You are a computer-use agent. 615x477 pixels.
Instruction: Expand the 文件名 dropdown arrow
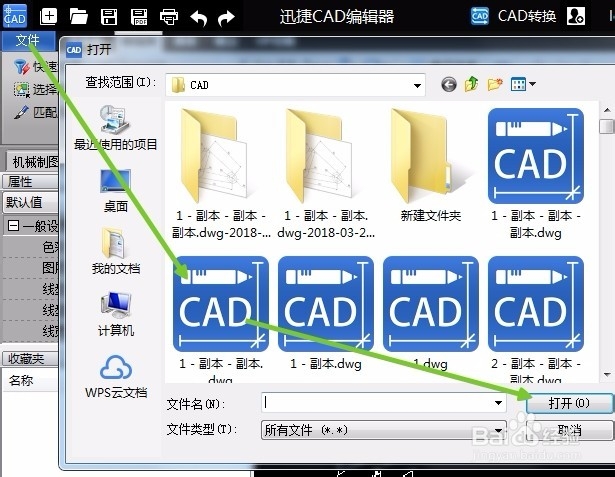[498, 403]
